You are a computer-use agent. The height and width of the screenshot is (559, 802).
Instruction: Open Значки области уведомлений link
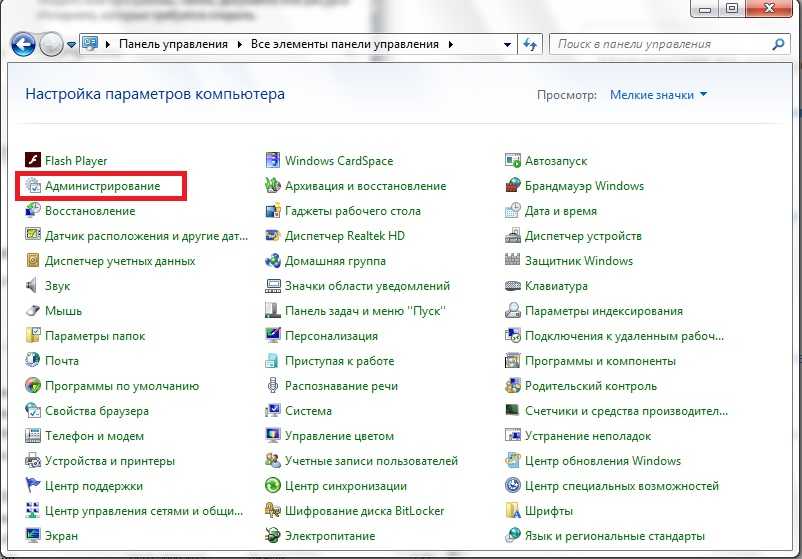367,286
